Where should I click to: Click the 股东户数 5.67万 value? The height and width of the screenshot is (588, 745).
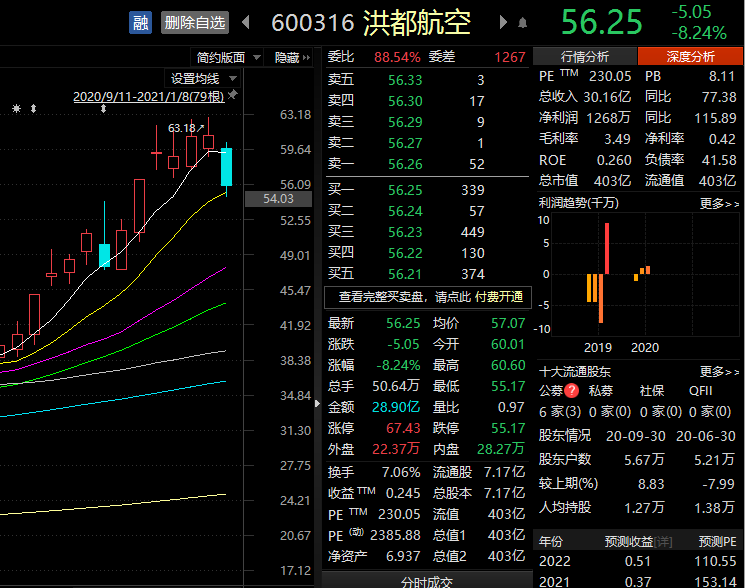644,460
